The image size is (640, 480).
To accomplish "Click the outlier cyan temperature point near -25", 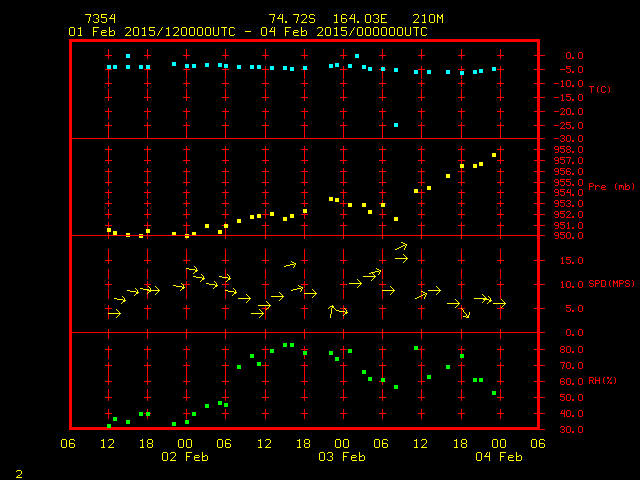I will pos(396,125).
